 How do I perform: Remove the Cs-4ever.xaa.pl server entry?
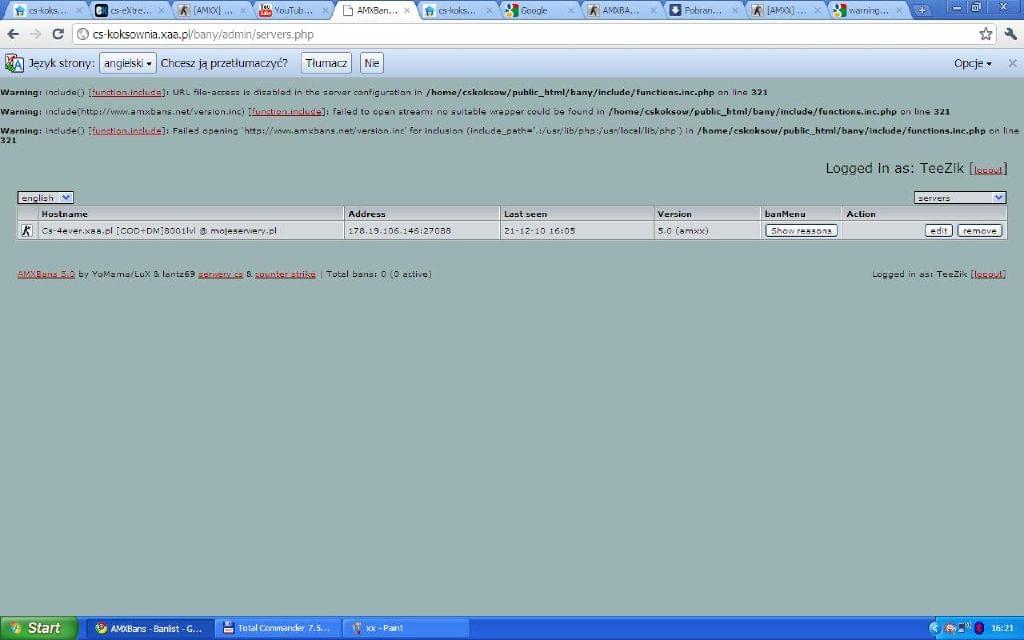(x=980, y=231)
